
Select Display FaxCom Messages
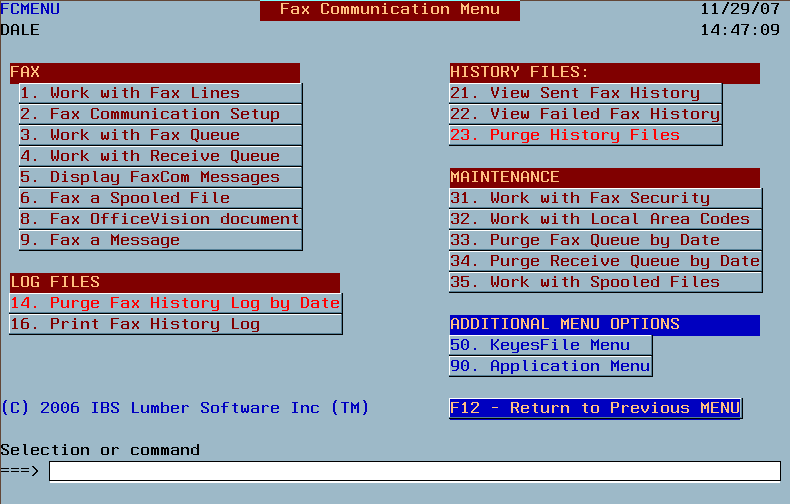(x=161, y=177)
